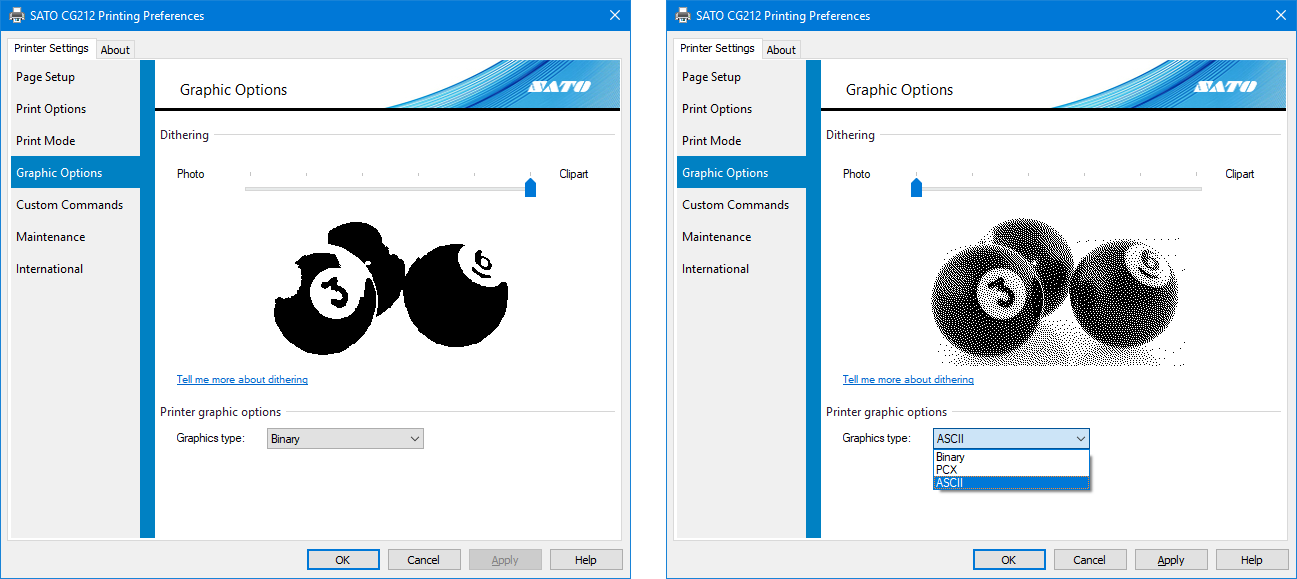1297x579 pixels.
Task: Show Maintenance settings in the Binary window
Action: tap(75, 237)
